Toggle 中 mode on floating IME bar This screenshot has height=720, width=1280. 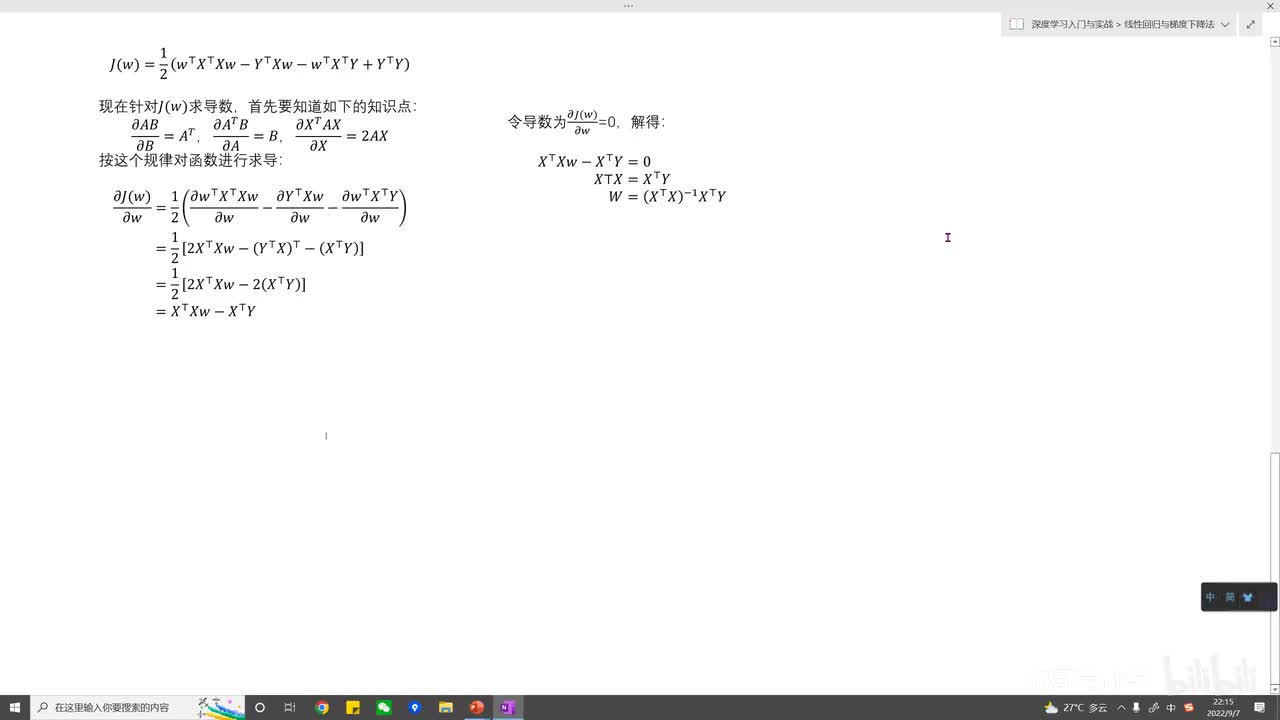point(1210,597)
